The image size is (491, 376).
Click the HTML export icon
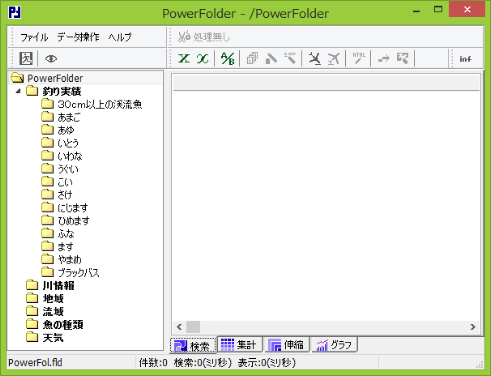(359, 59)
